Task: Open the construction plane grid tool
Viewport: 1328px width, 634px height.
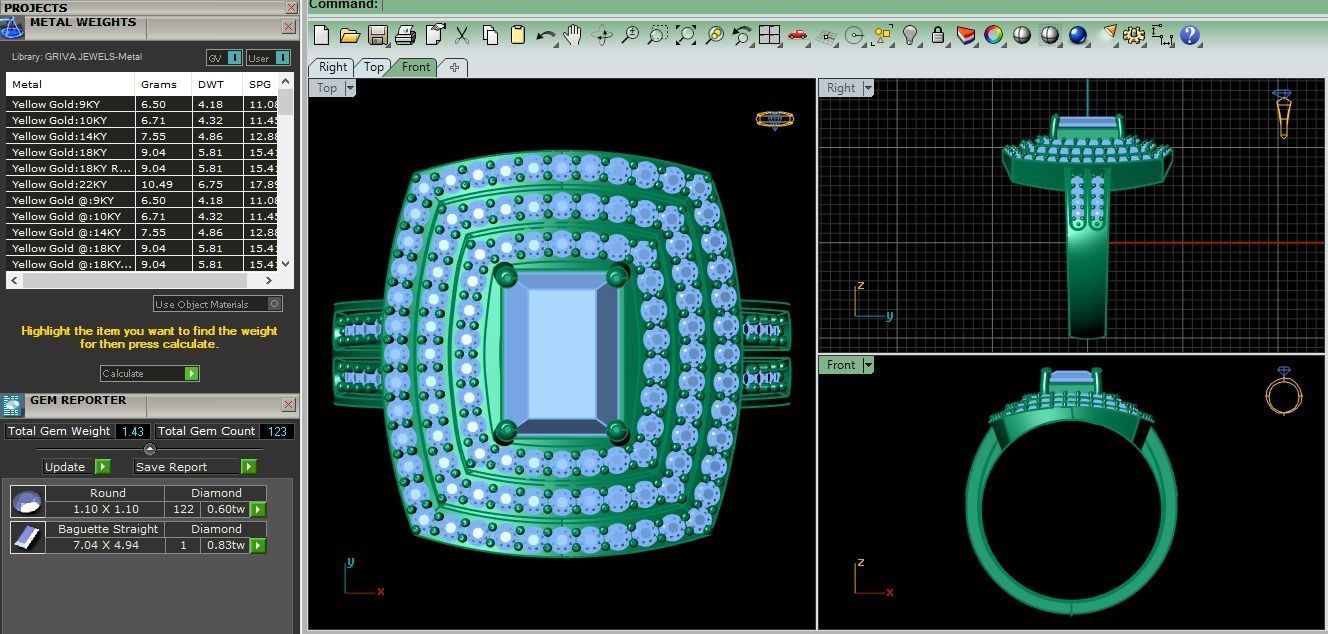Action: pos(826,36)
